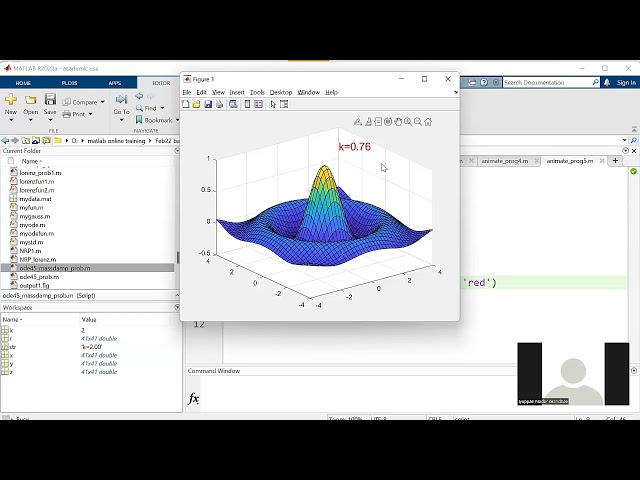
Task: Click the Zoom Out magnifier on the axes toolbar
Action: (x=418, y=122)
